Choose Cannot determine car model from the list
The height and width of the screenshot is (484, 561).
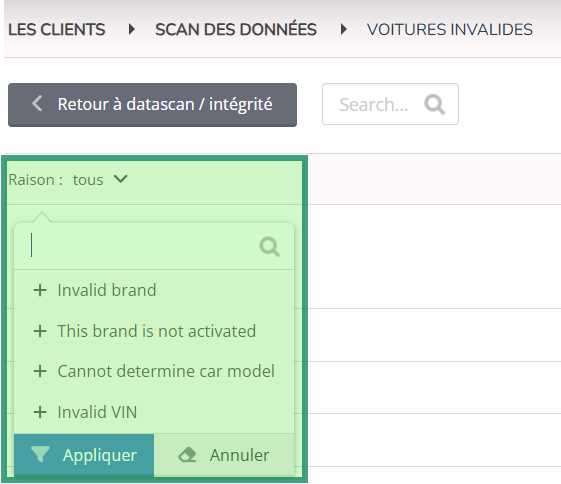[x=154, y=371]
